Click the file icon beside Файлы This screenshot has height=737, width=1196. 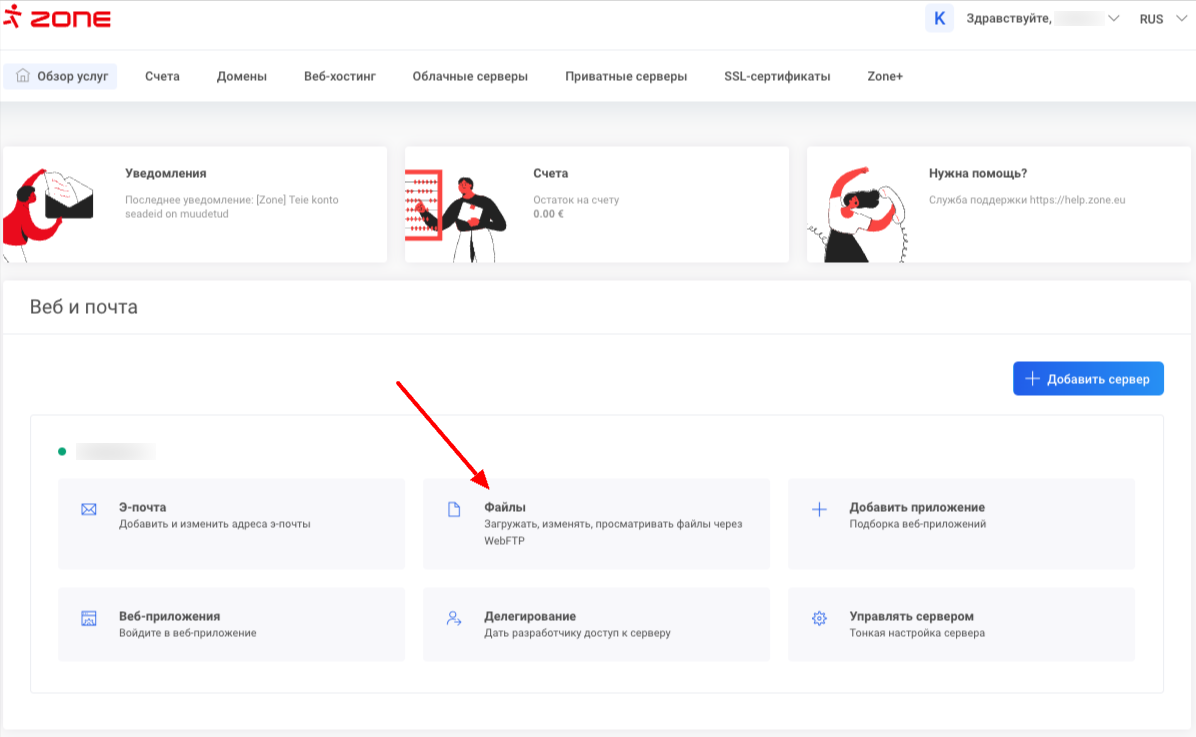[453, 510]
